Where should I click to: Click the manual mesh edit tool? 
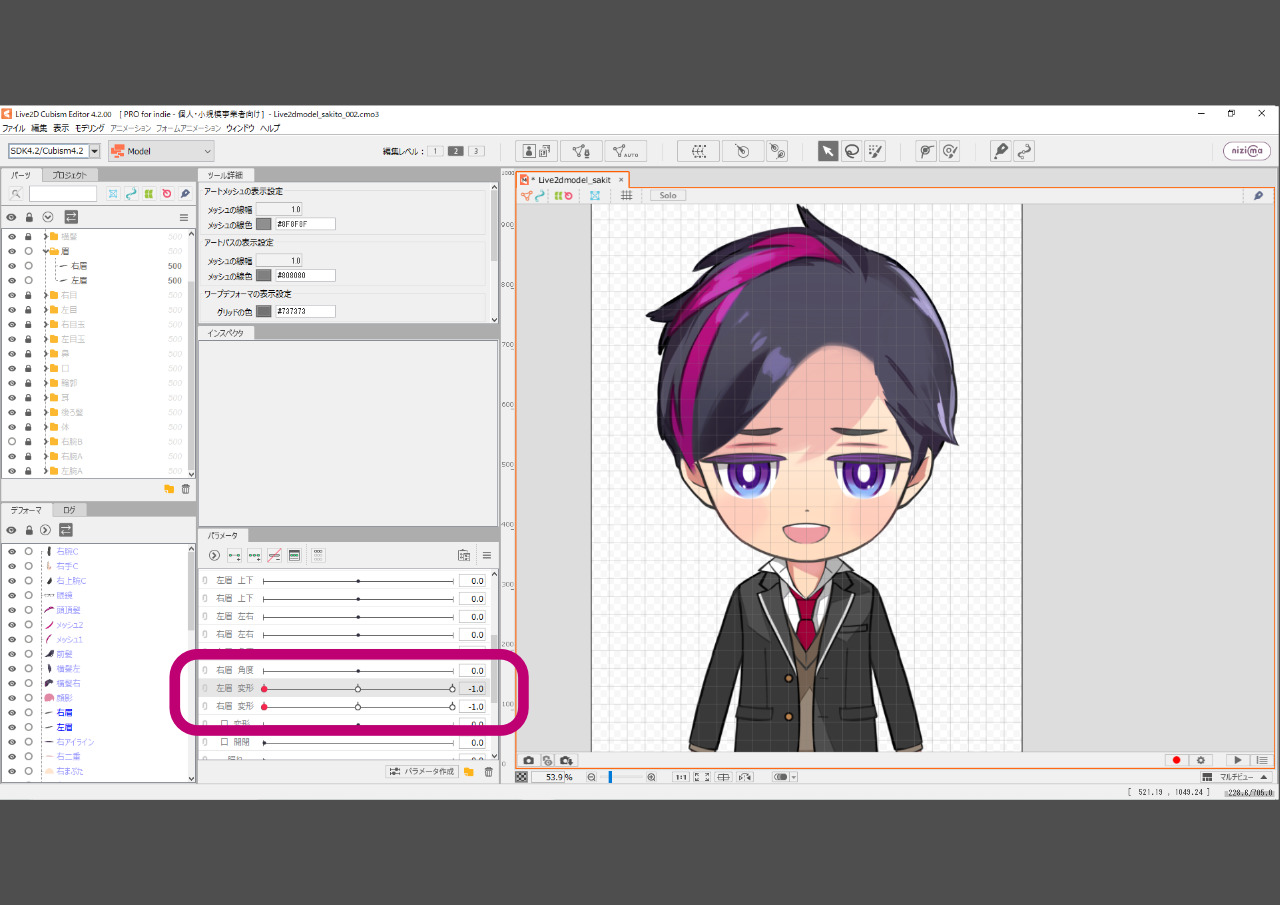[581, 151]
